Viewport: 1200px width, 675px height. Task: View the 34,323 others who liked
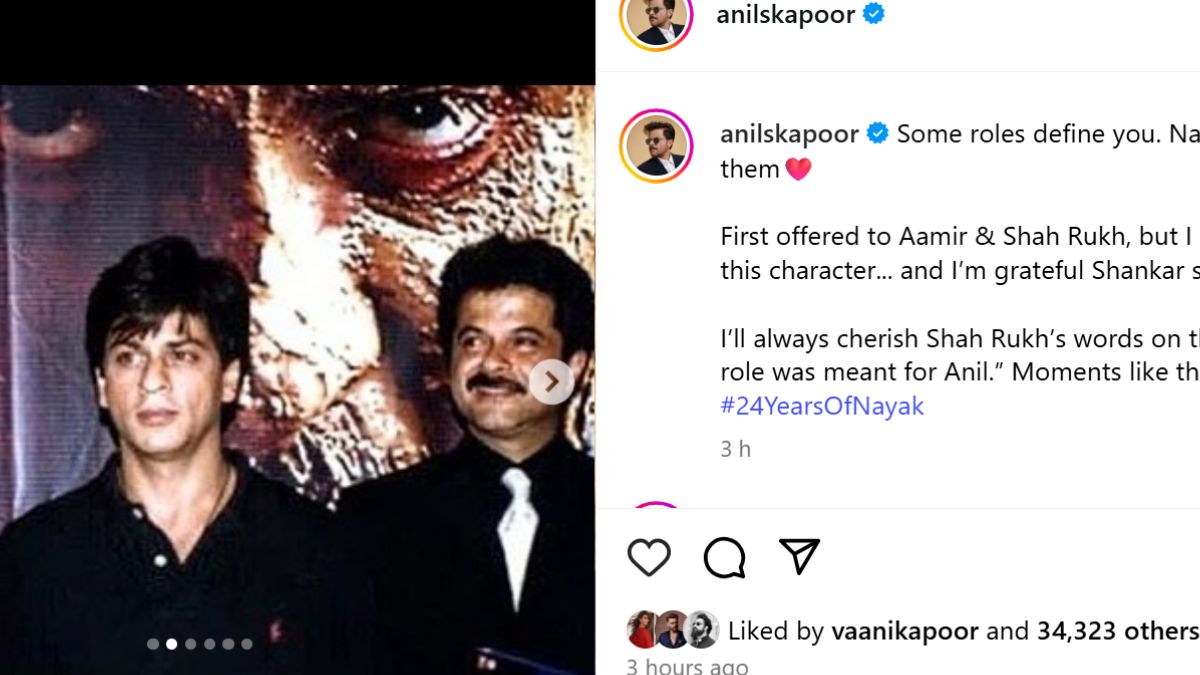[x=1117, y=631]
